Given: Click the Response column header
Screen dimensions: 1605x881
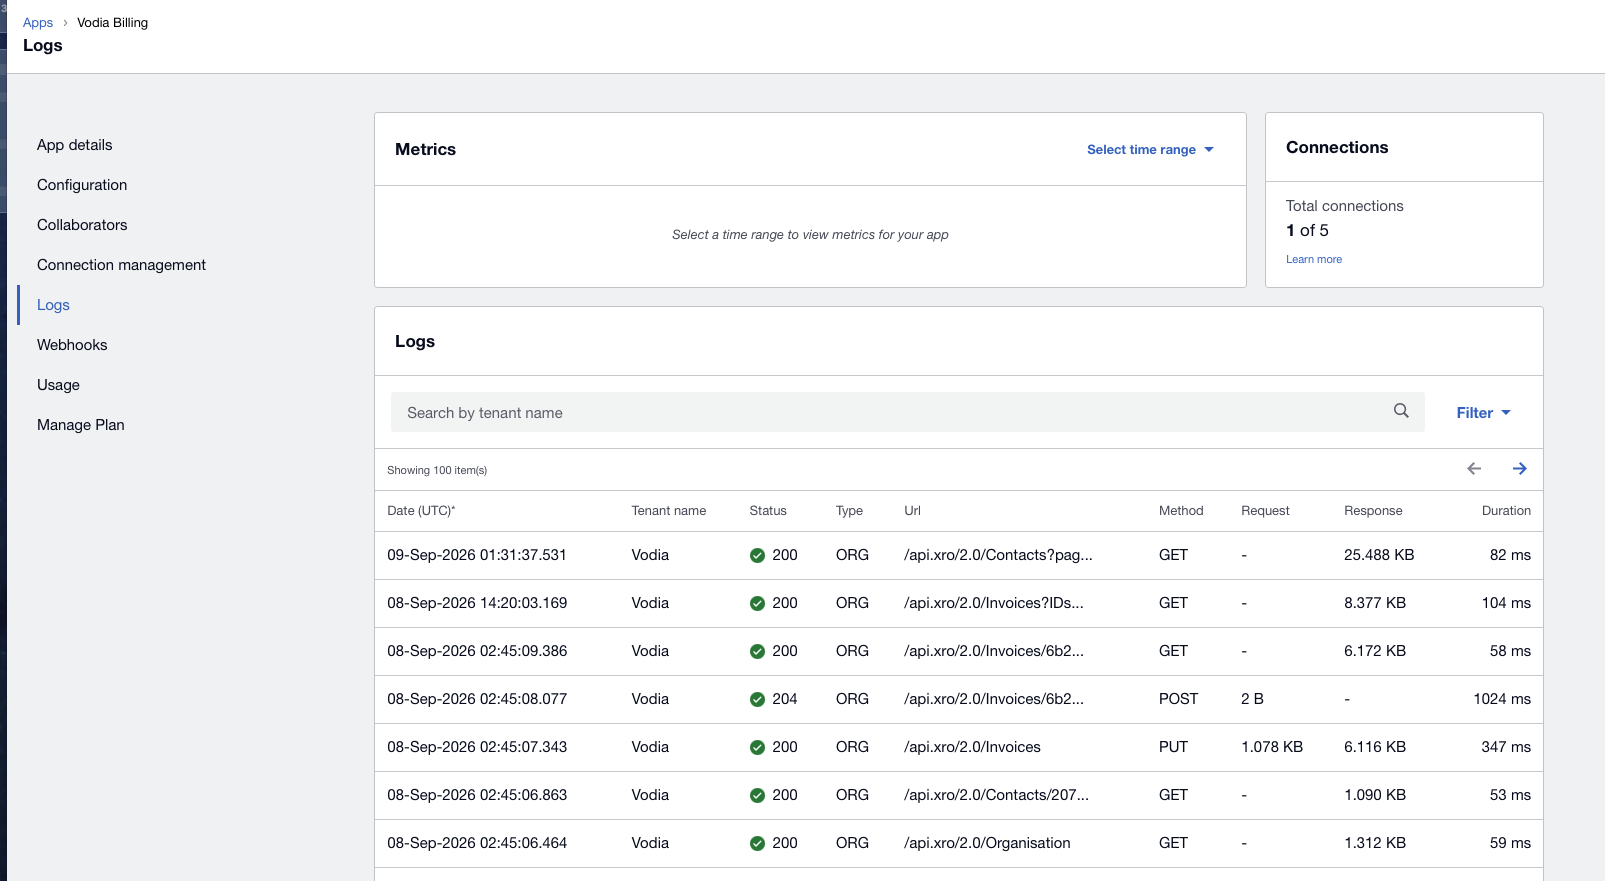Looking at the screenshot, I should [1373, 511].
